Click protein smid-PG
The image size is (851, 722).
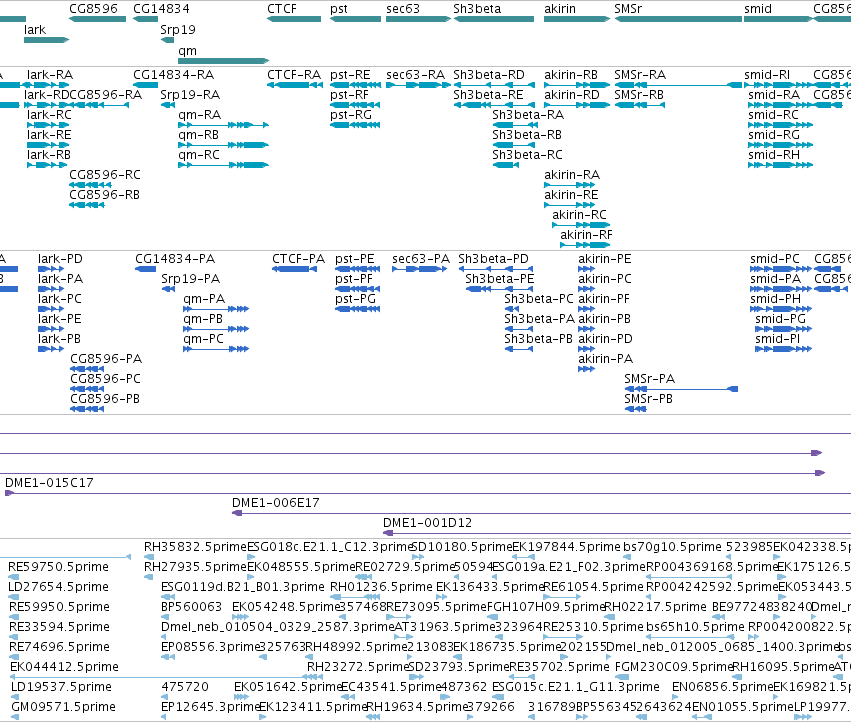[780, 319]
